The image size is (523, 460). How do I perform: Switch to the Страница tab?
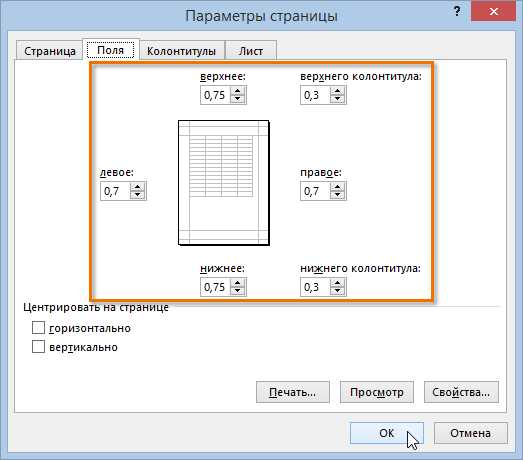coord(50,51)
